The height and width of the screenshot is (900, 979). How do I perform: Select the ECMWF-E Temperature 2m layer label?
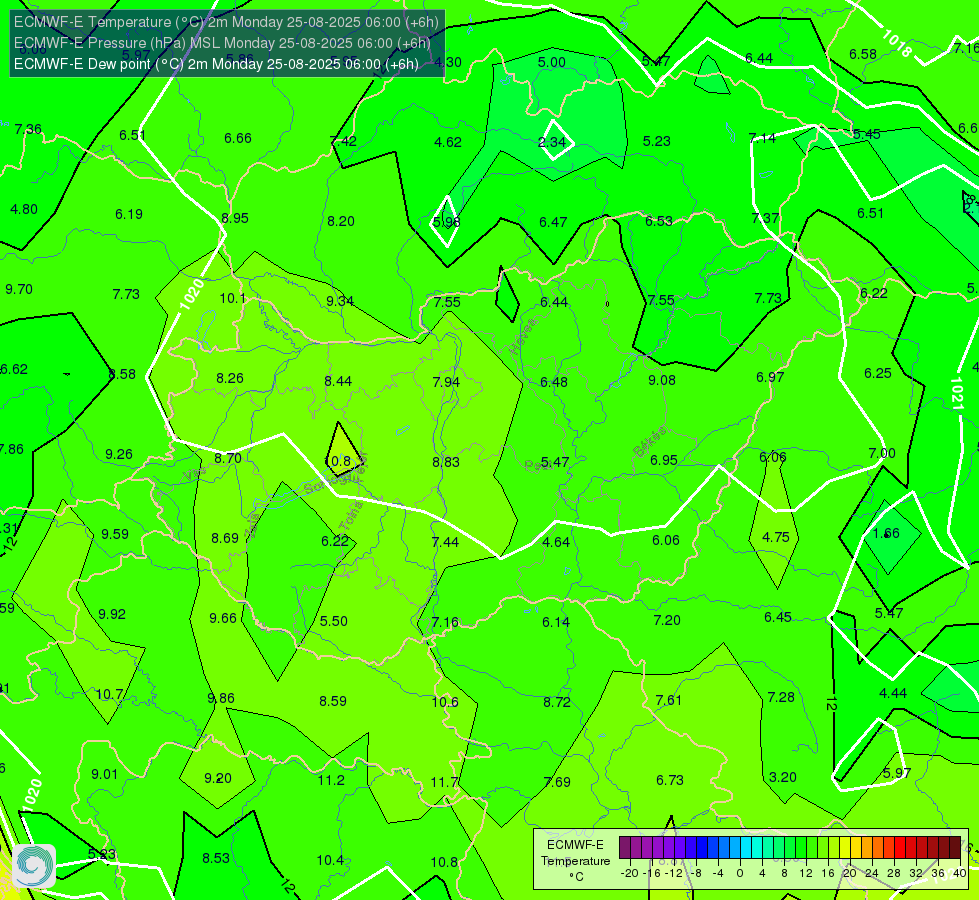(226, 22)
